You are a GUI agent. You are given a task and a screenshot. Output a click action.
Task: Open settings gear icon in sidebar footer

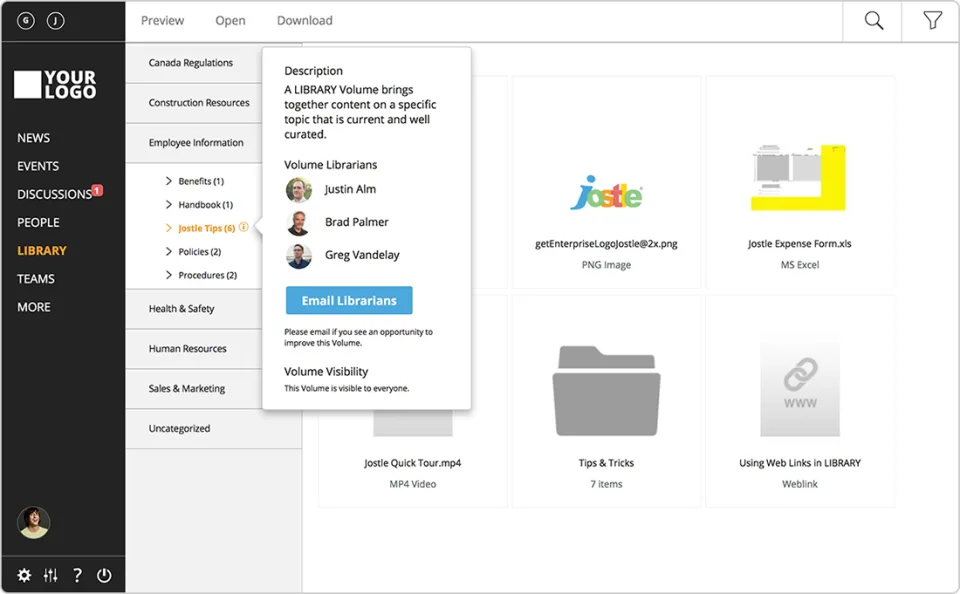click(24, 575)
